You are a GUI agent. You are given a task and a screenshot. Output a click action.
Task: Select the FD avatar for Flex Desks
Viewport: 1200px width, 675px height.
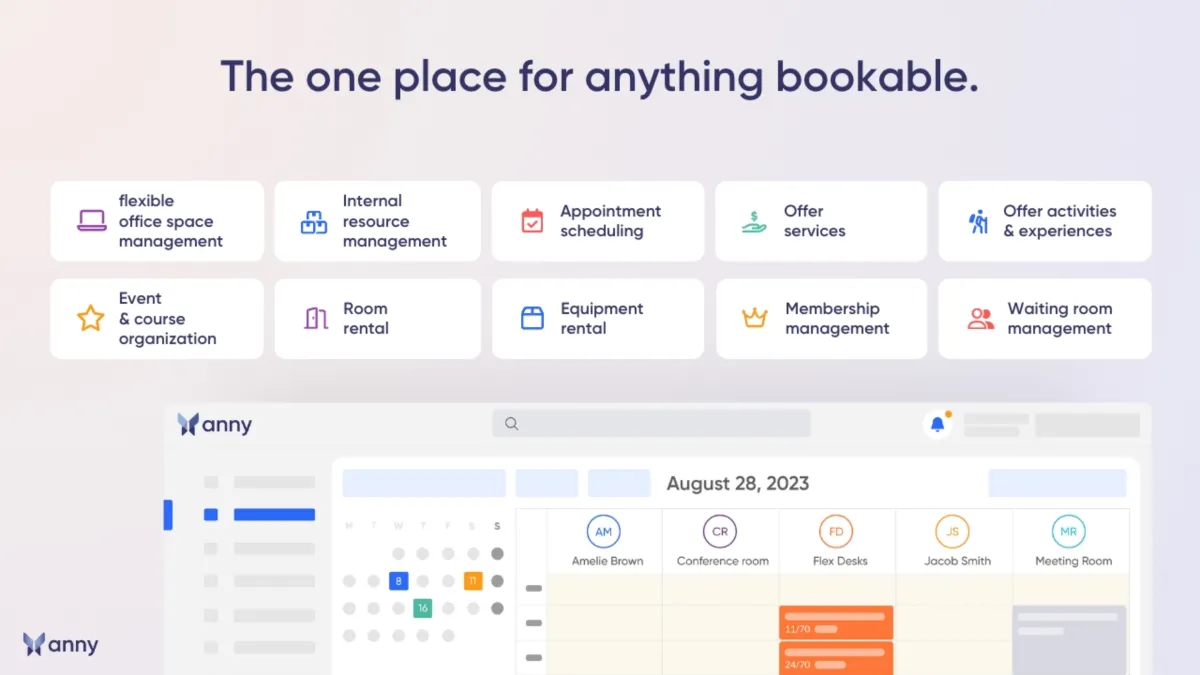pyautogui.click(x=836, y=532)
